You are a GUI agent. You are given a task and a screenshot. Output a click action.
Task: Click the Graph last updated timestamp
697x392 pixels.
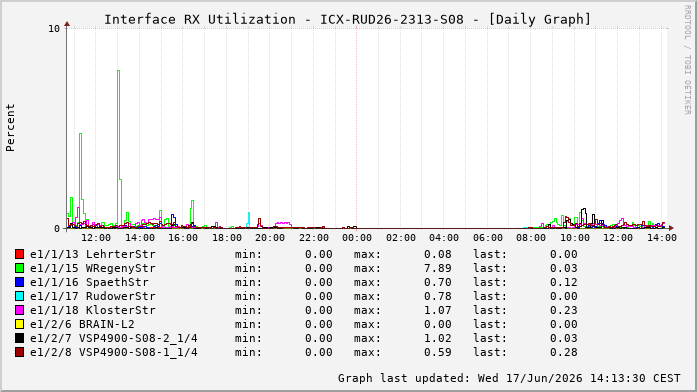pos(509,378)
